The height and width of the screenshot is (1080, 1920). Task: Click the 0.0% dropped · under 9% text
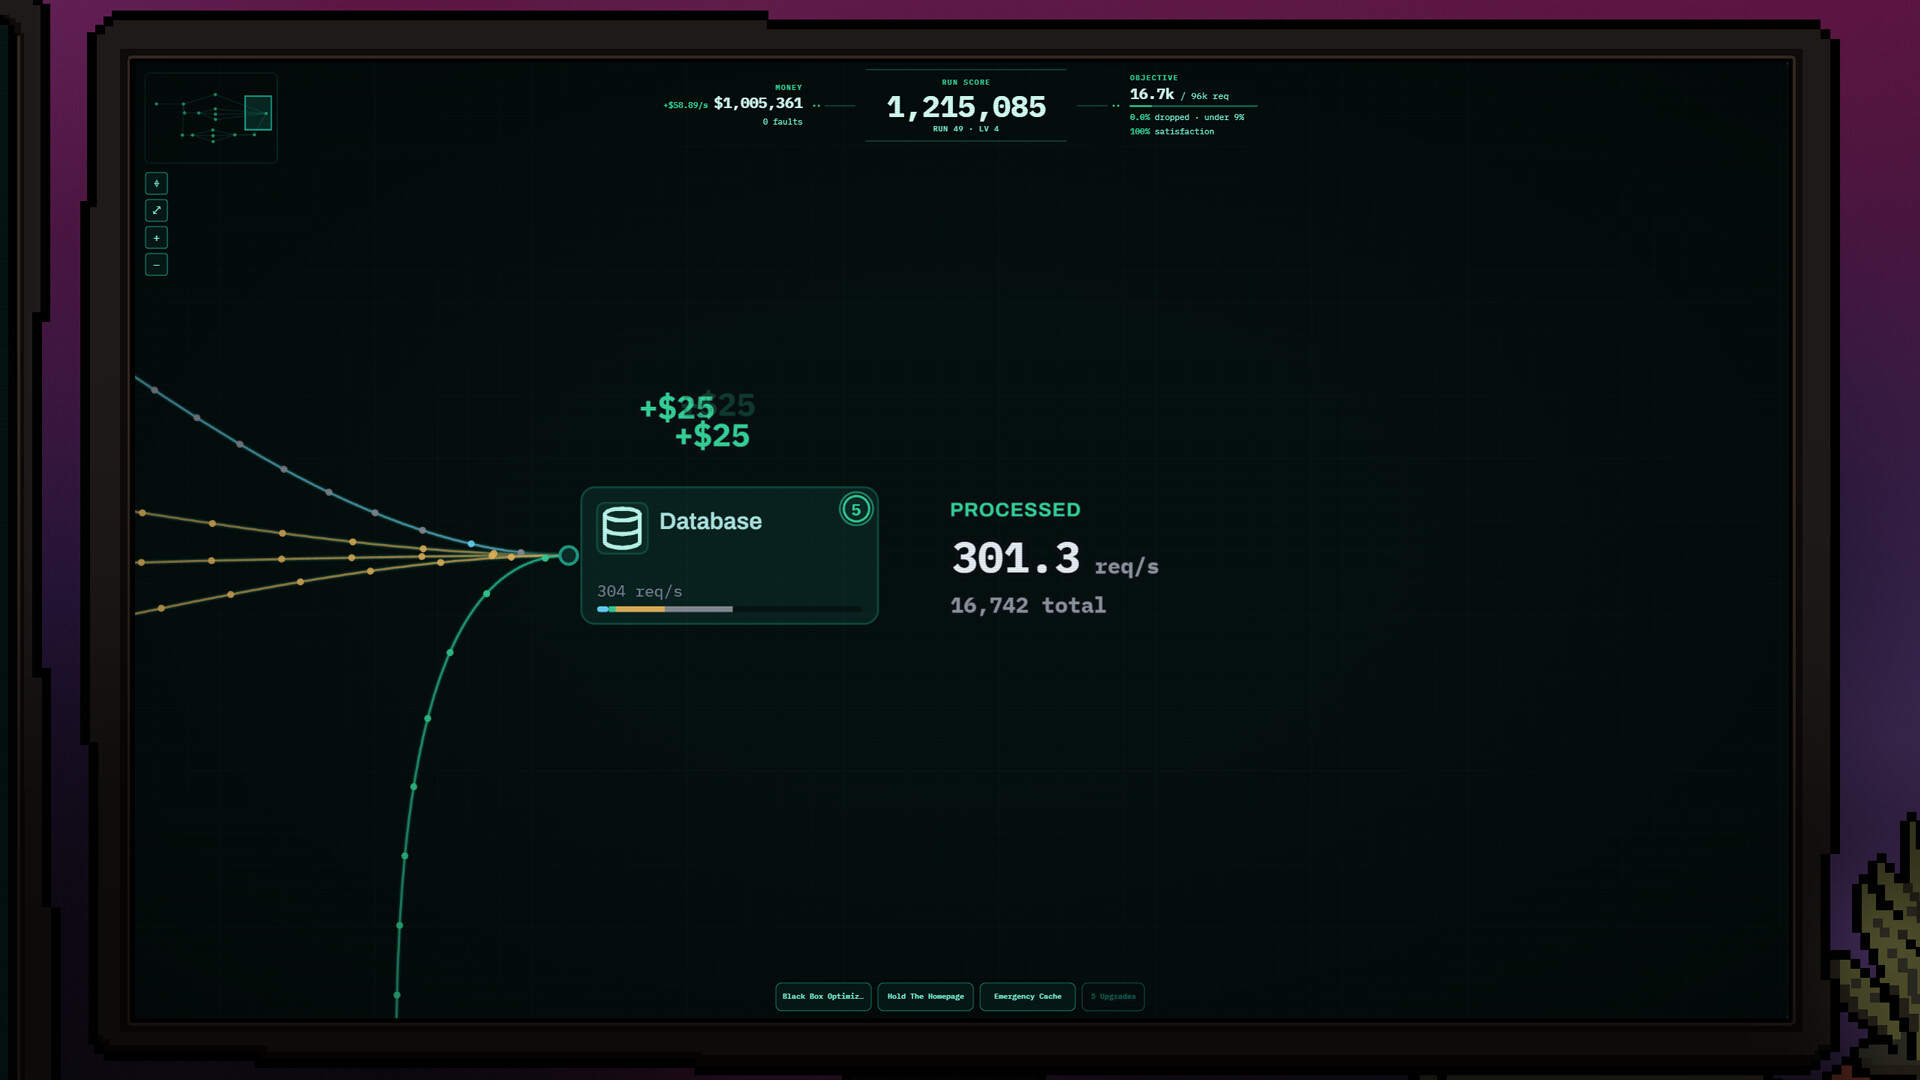click(x=1187, y=117)
